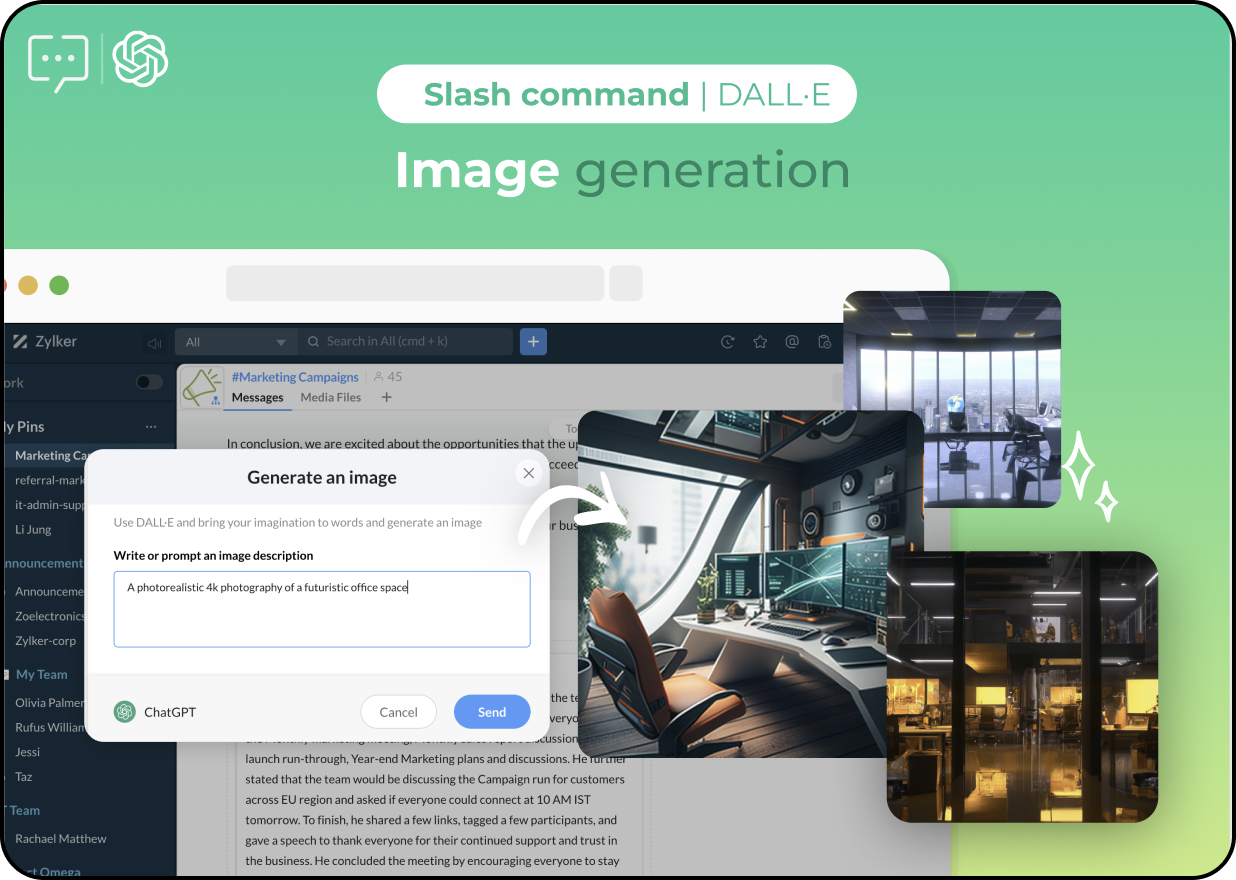
Task: Click the #Marketing Campaigns channel title
Action: 295,377
